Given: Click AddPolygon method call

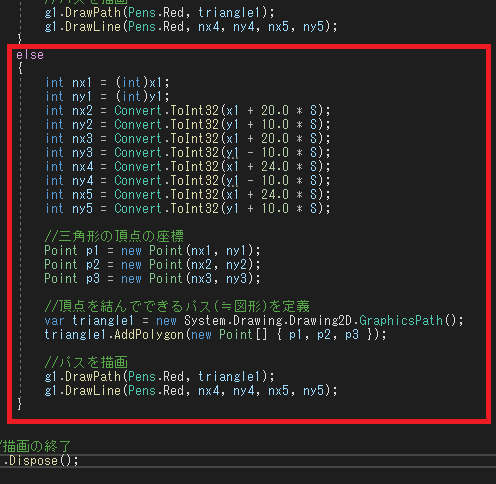Looking at the screenshot, I should pos(149,335).
